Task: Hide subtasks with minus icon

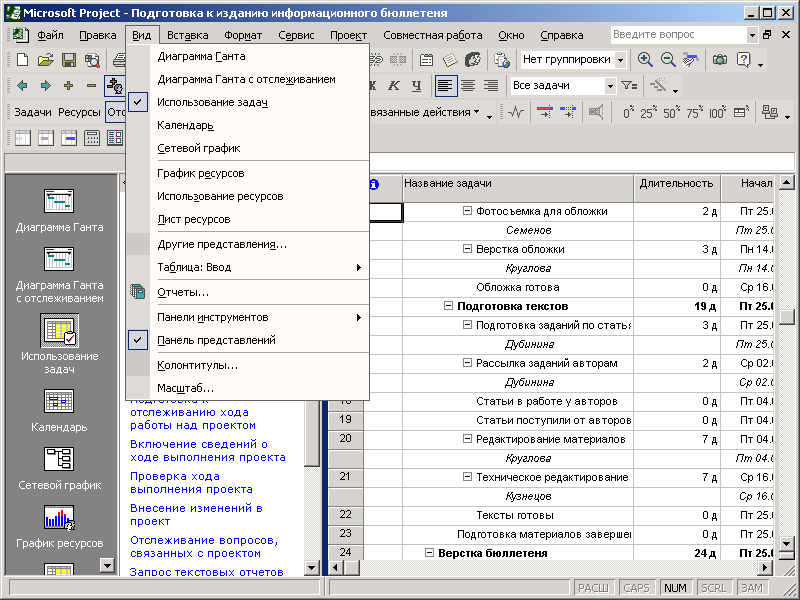Action: [x=91, y=86]
